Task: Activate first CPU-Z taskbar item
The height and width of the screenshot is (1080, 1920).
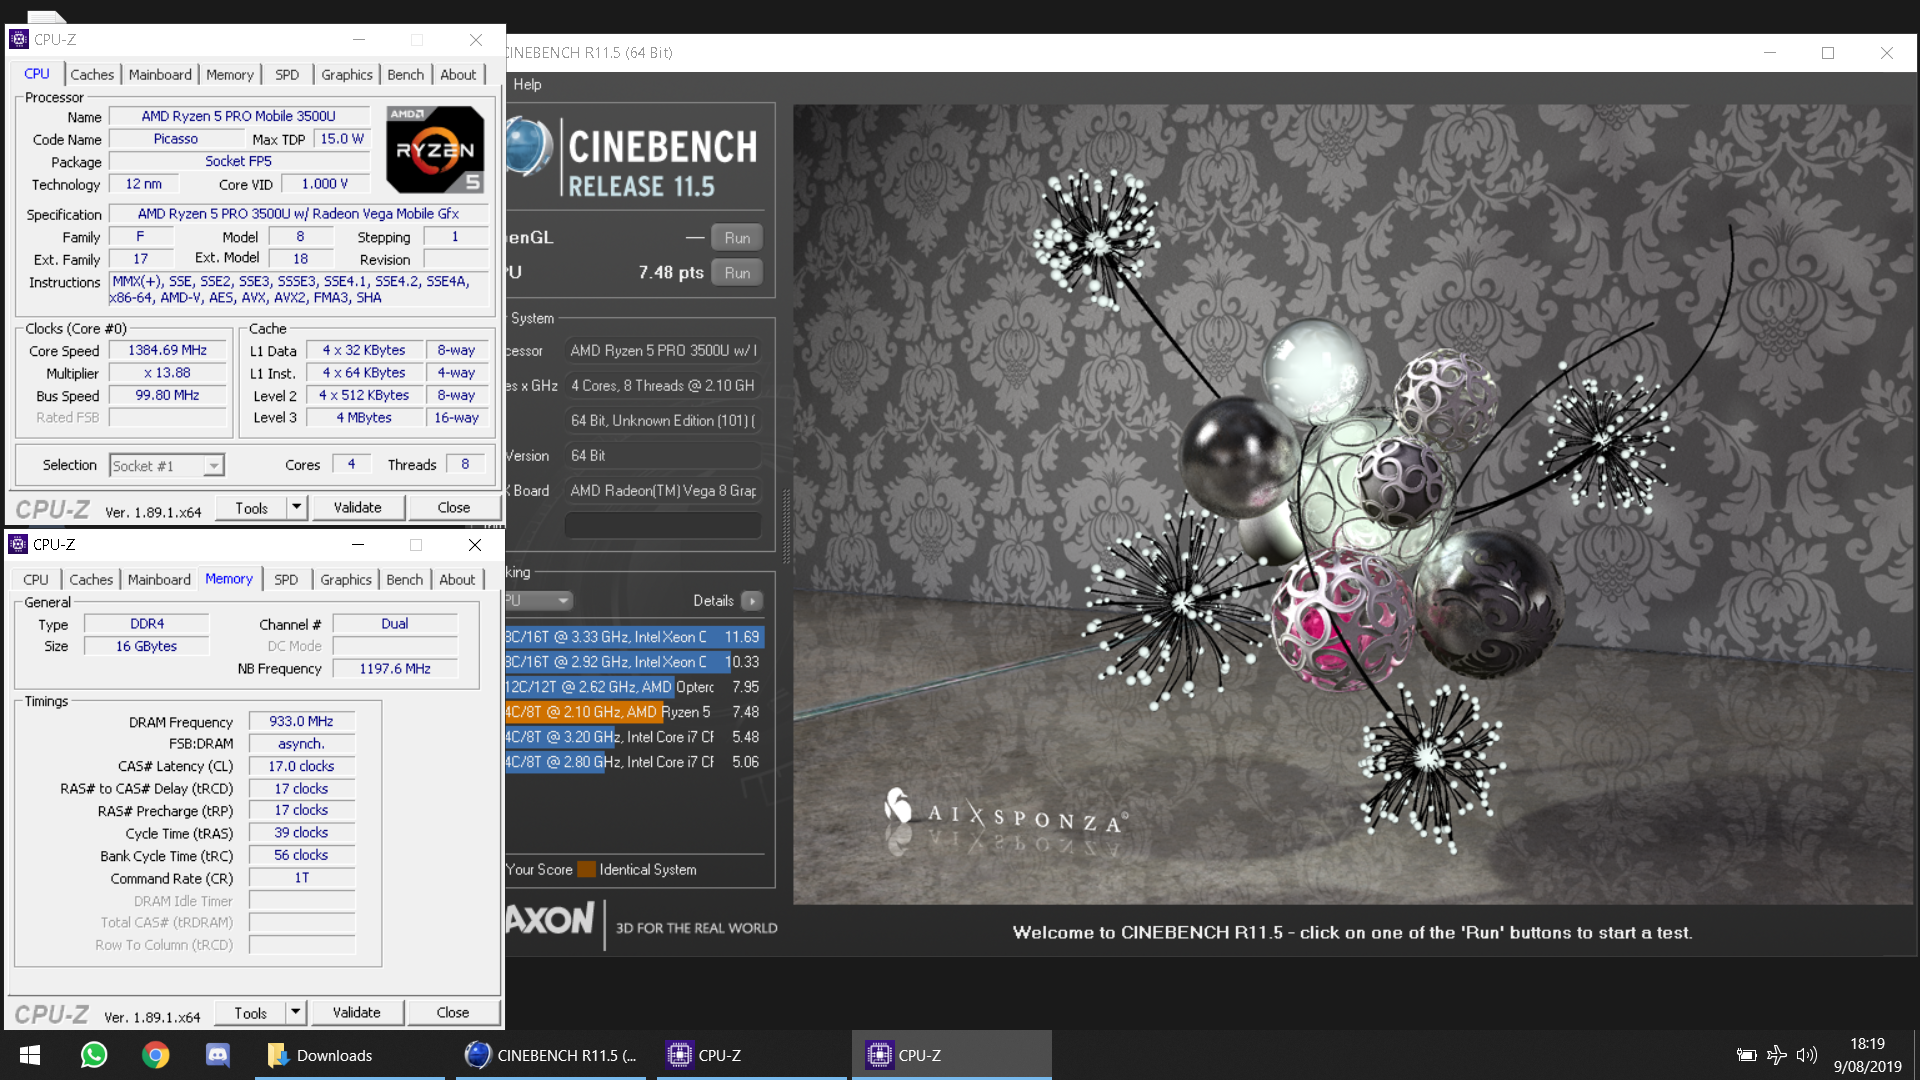Action: click(x=751, y=1055)
